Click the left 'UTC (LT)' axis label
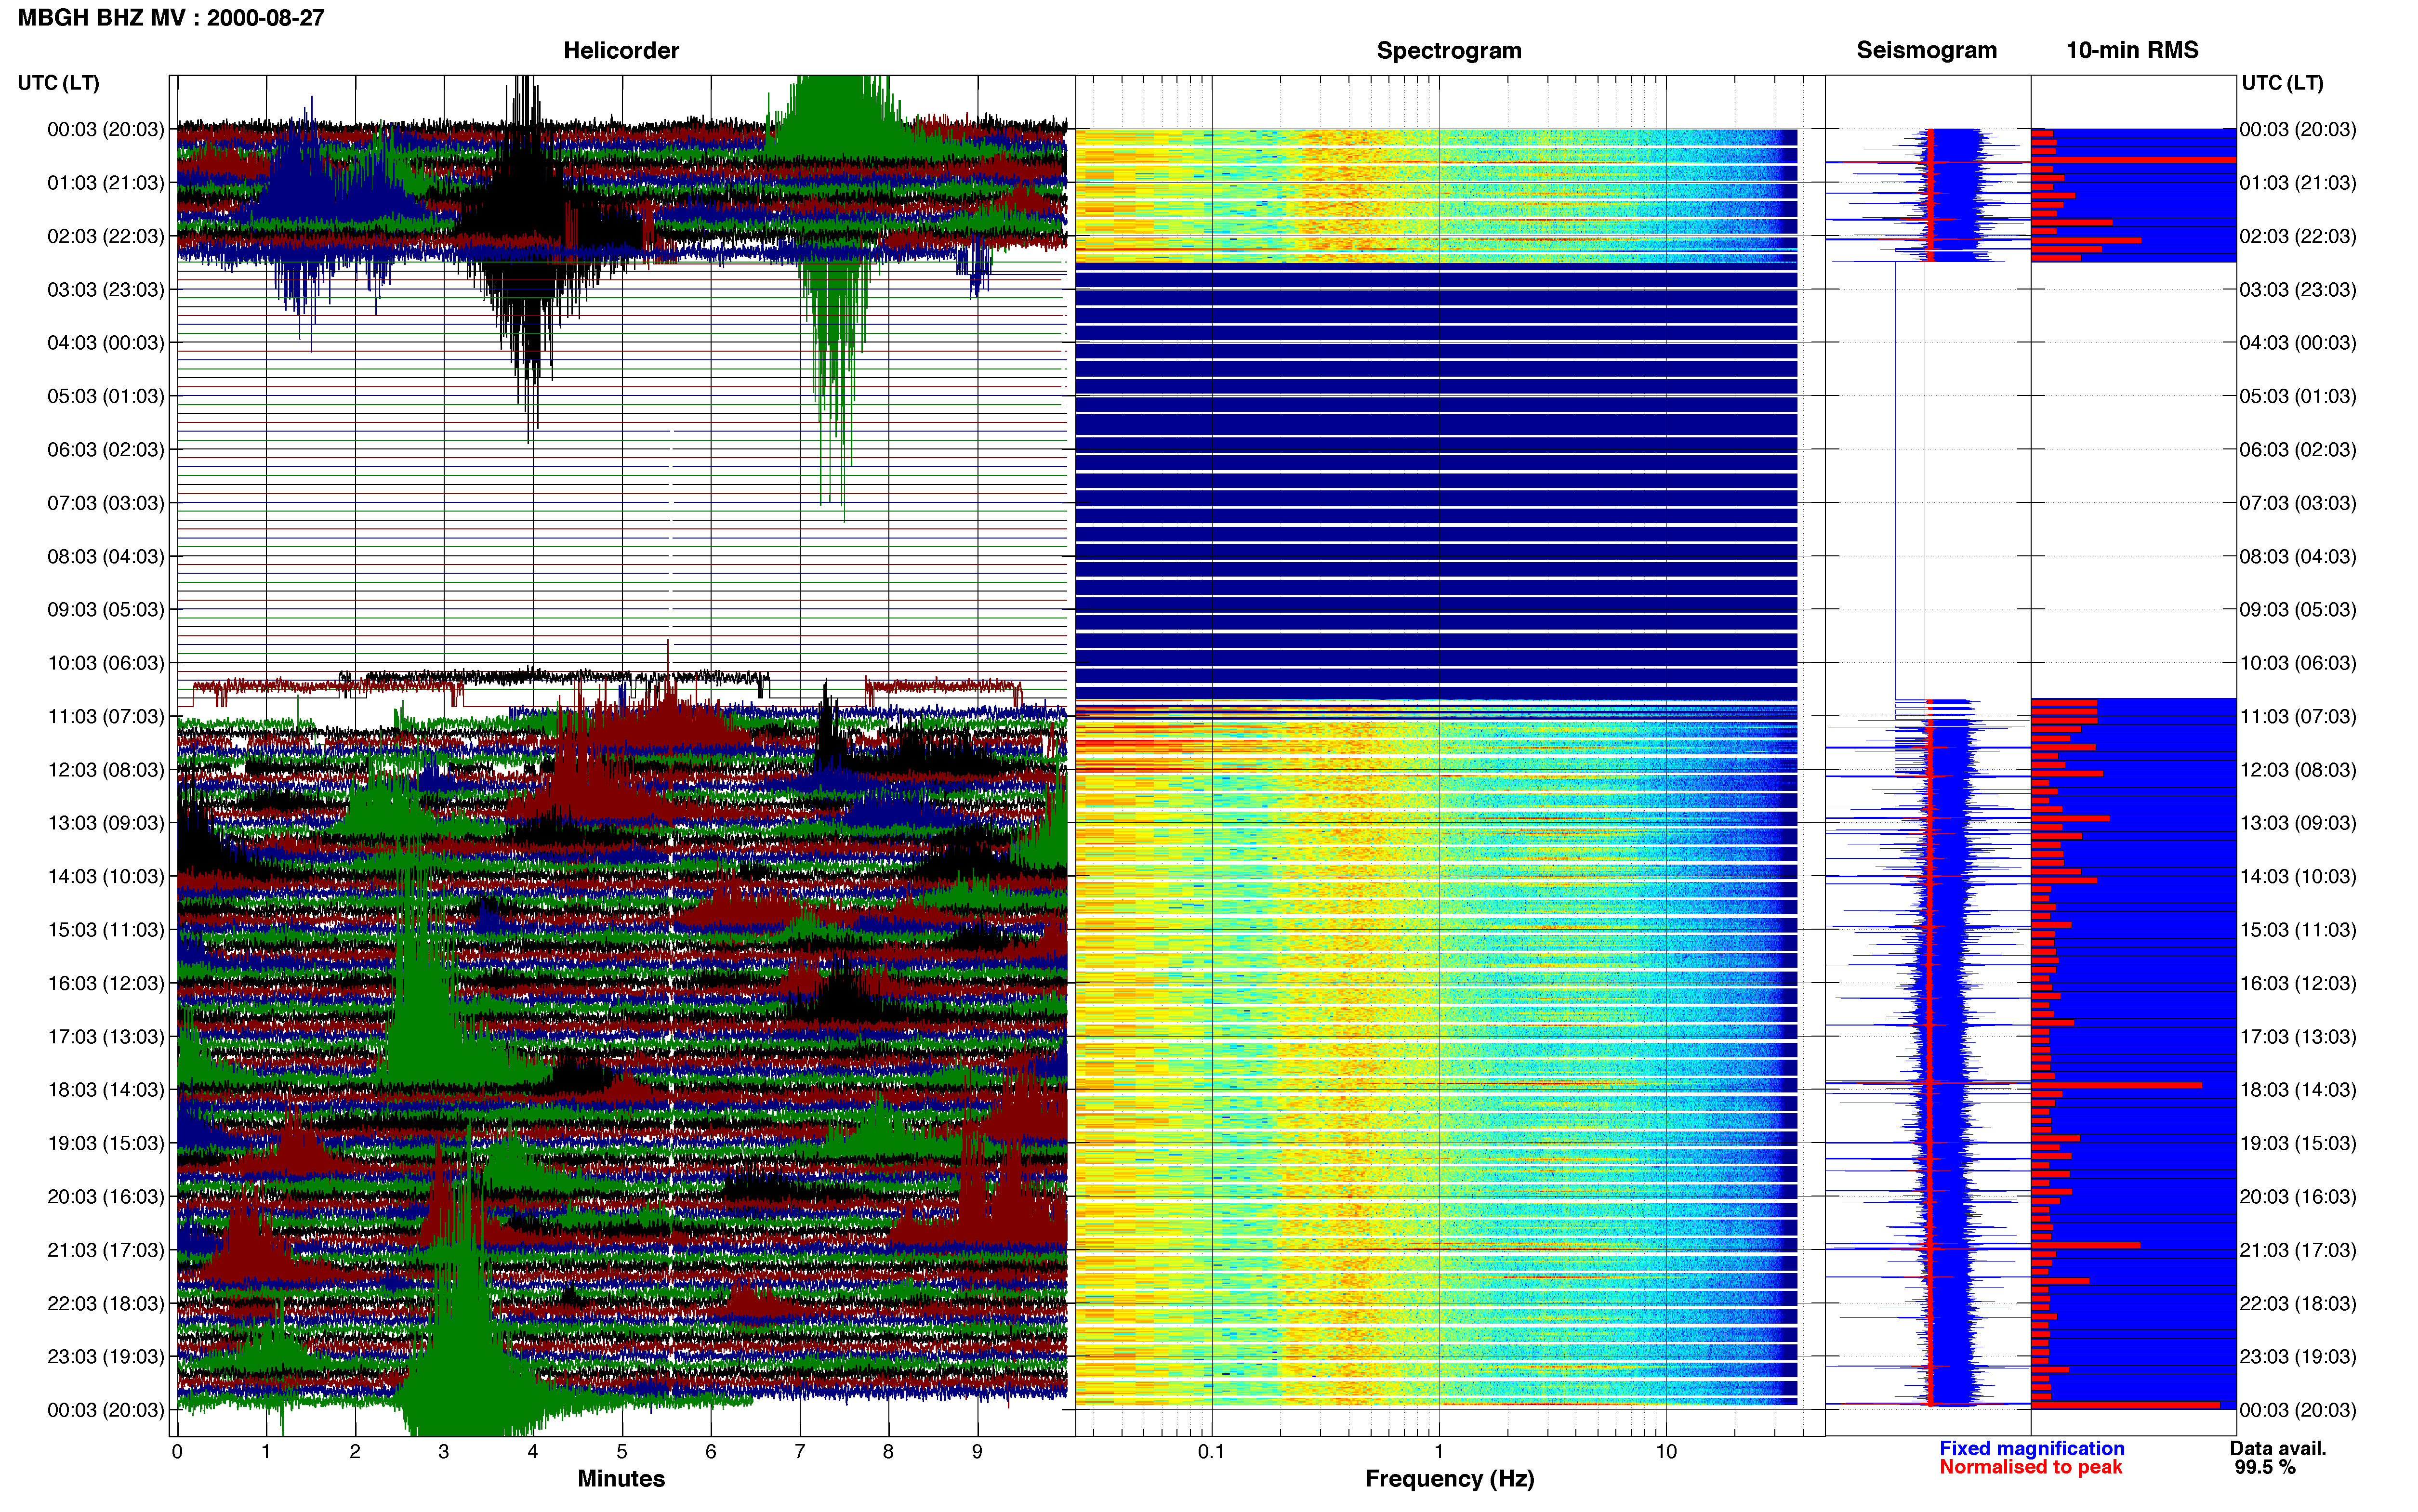Viewport: 2418px width, 1512px height. [59, 83]
